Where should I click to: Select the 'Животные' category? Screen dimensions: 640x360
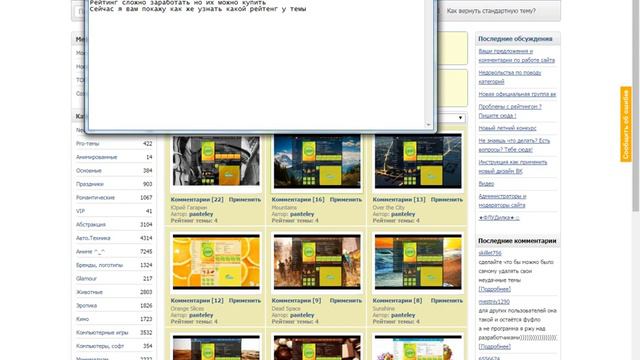coord(89,292)
